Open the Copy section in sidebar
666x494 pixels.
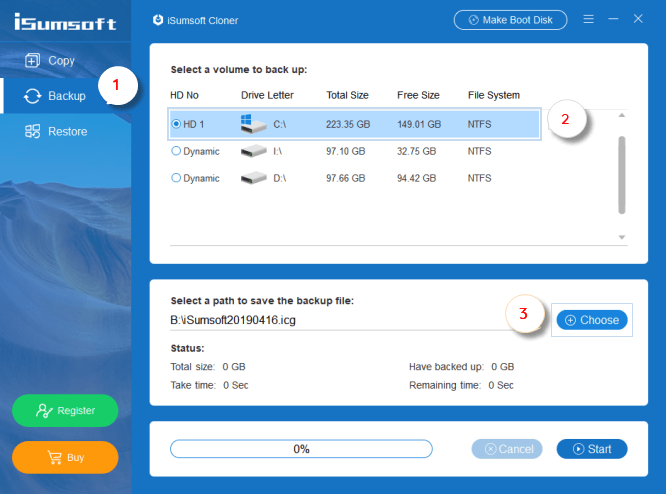pyautogui.click(x=65, y=60)
